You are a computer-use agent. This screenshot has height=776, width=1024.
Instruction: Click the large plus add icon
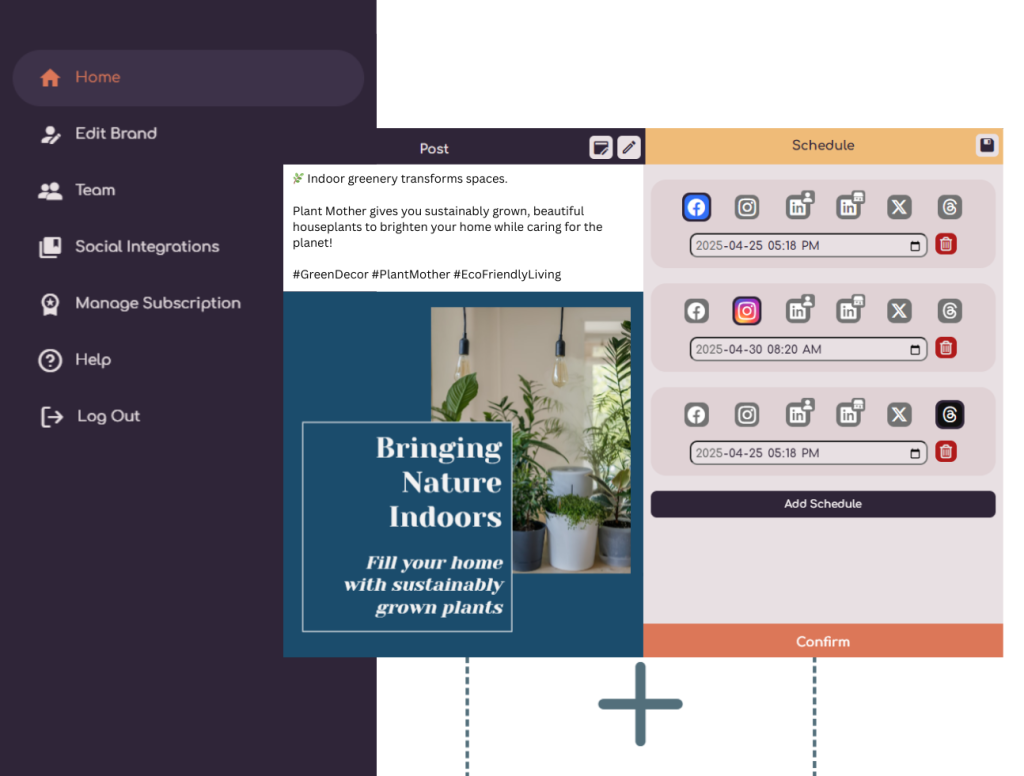pyautogui.click(x=641, y=704)
